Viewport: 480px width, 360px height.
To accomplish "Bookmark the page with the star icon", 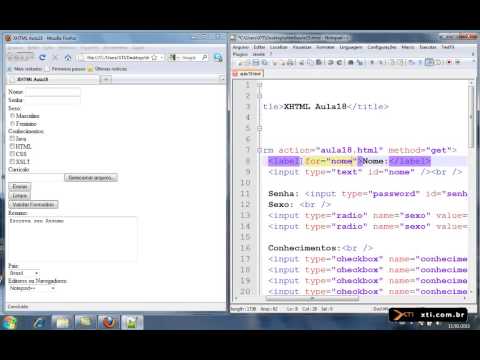I will coord(154,57).
